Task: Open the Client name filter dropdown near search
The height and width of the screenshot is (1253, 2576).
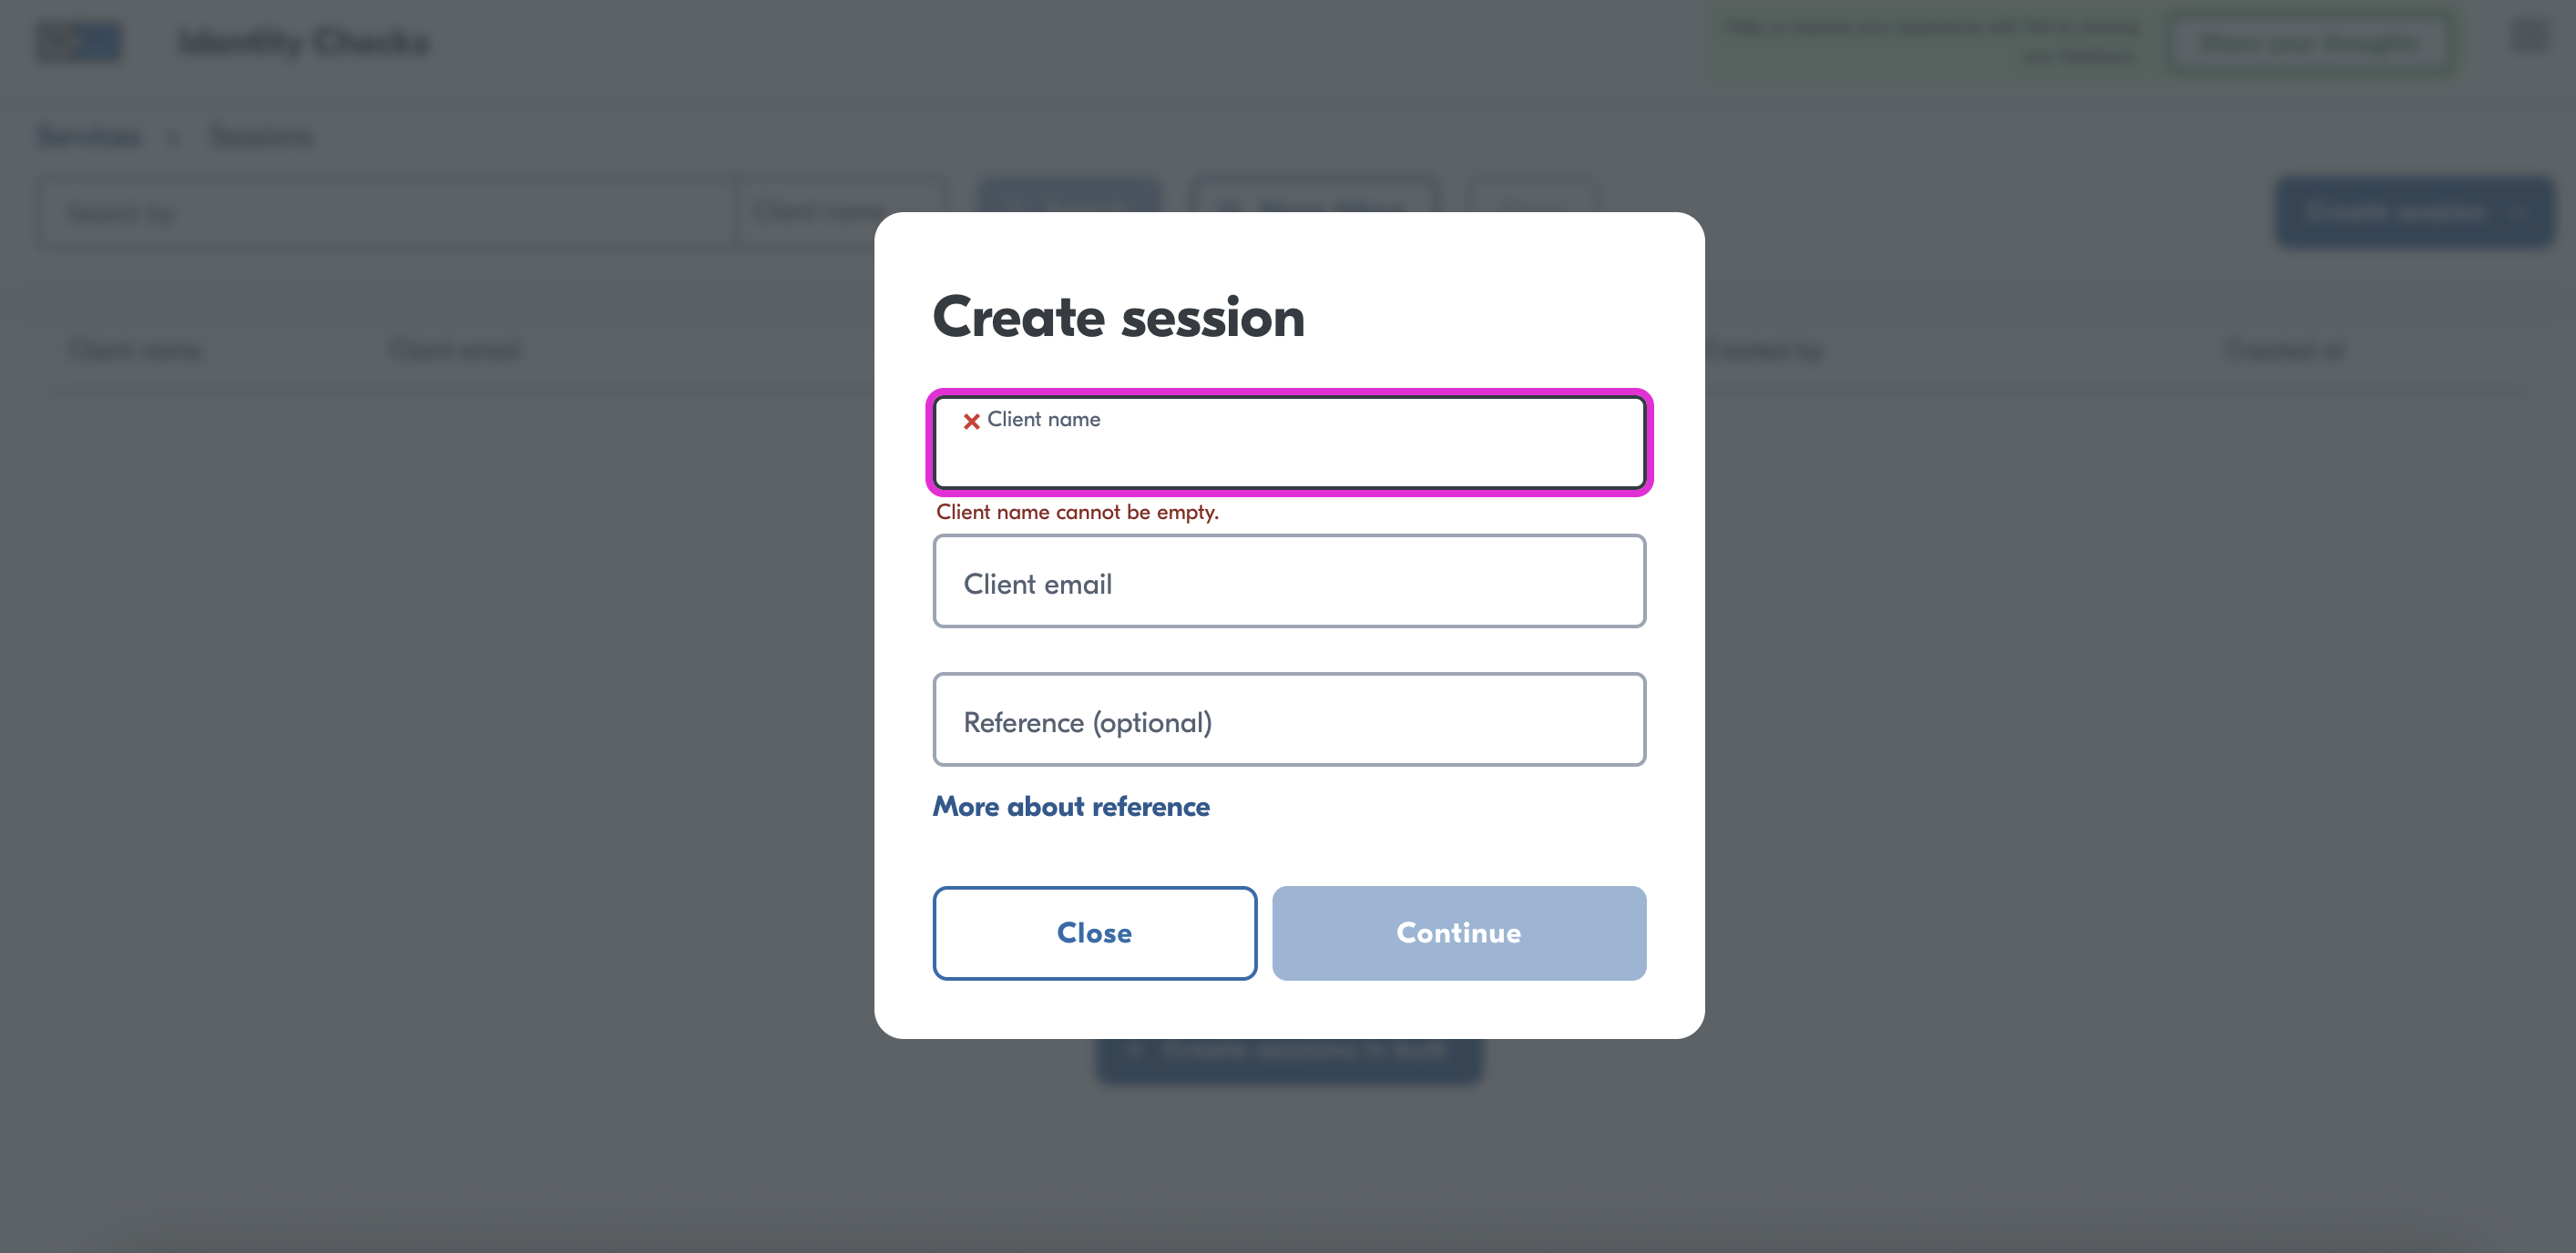Action: click(841, 212)
